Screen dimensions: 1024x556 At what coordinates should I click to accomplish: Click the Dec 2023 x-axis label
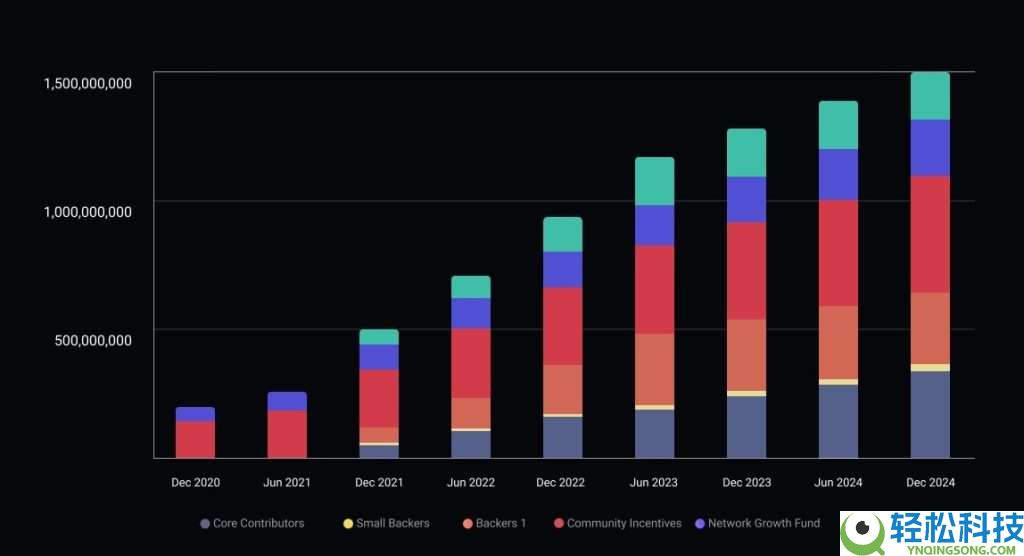746,483
